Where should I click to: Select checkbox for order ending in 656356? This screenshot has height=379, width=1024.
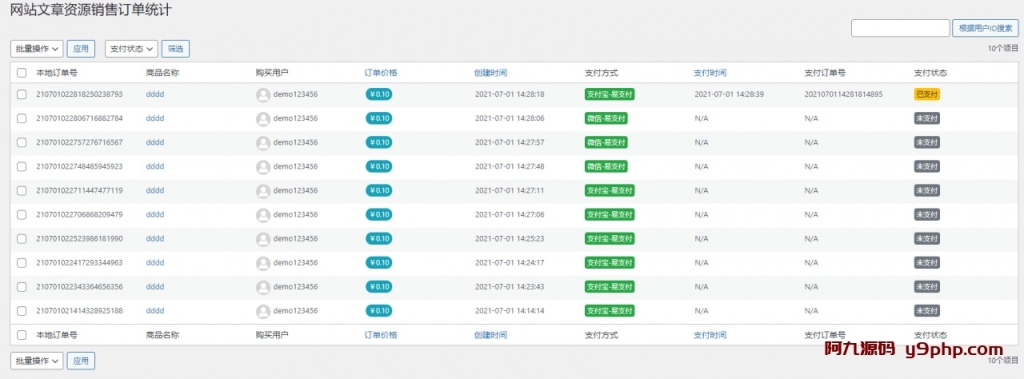click(x=22, y=287)
